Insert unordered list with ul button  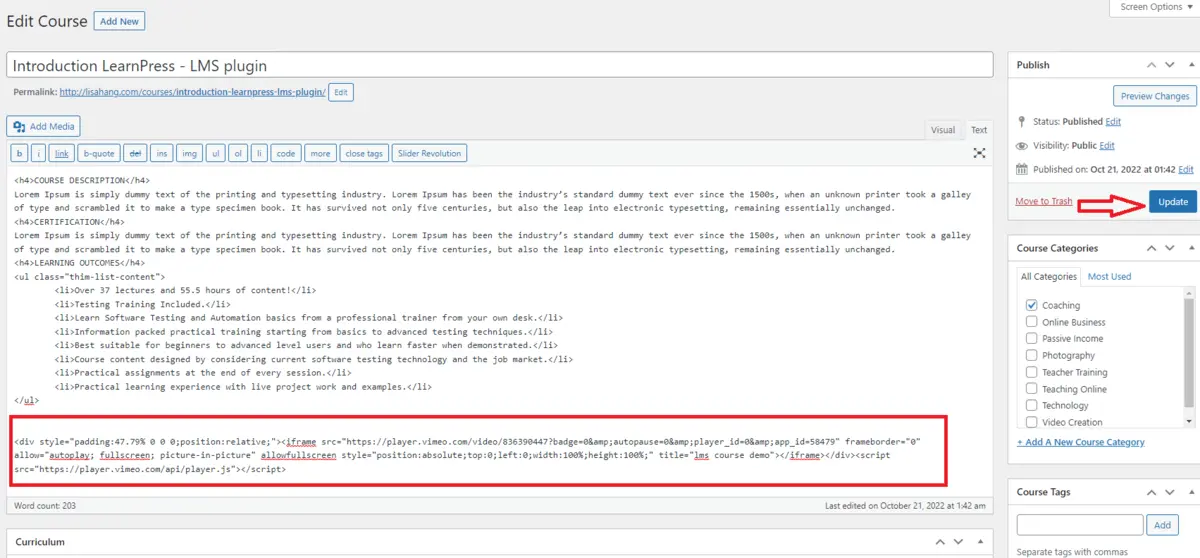pyautogui.click(x=215, y=153)
